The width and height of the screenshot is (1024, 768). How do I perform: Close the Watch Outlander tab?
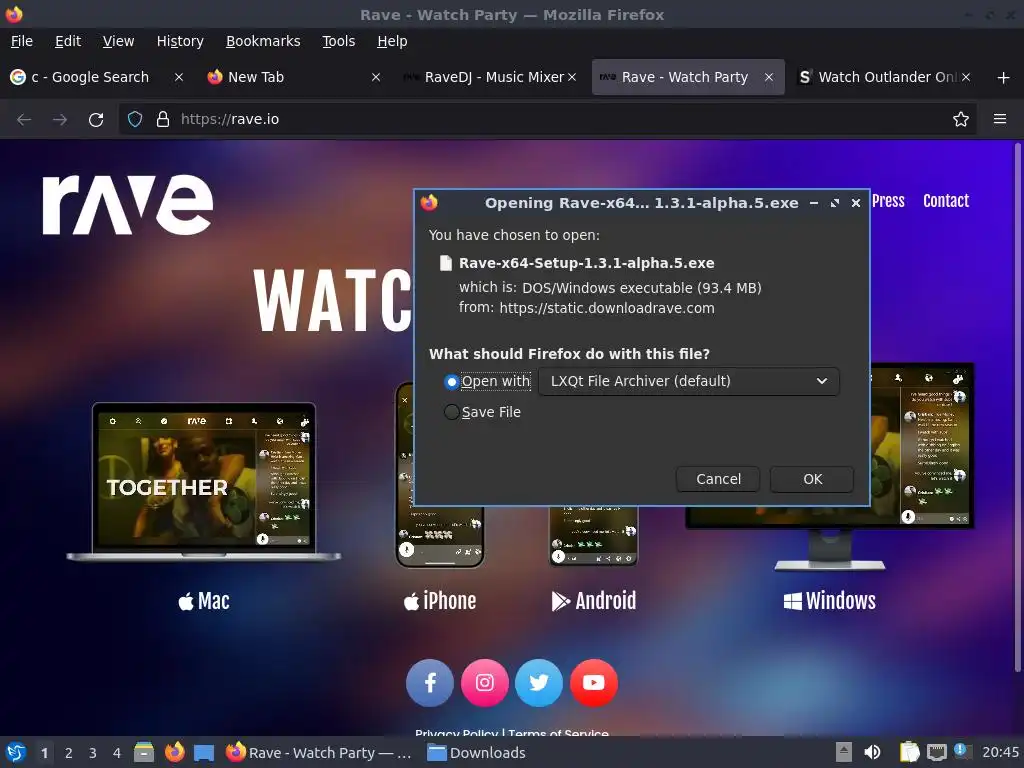[x=966, y=77]
